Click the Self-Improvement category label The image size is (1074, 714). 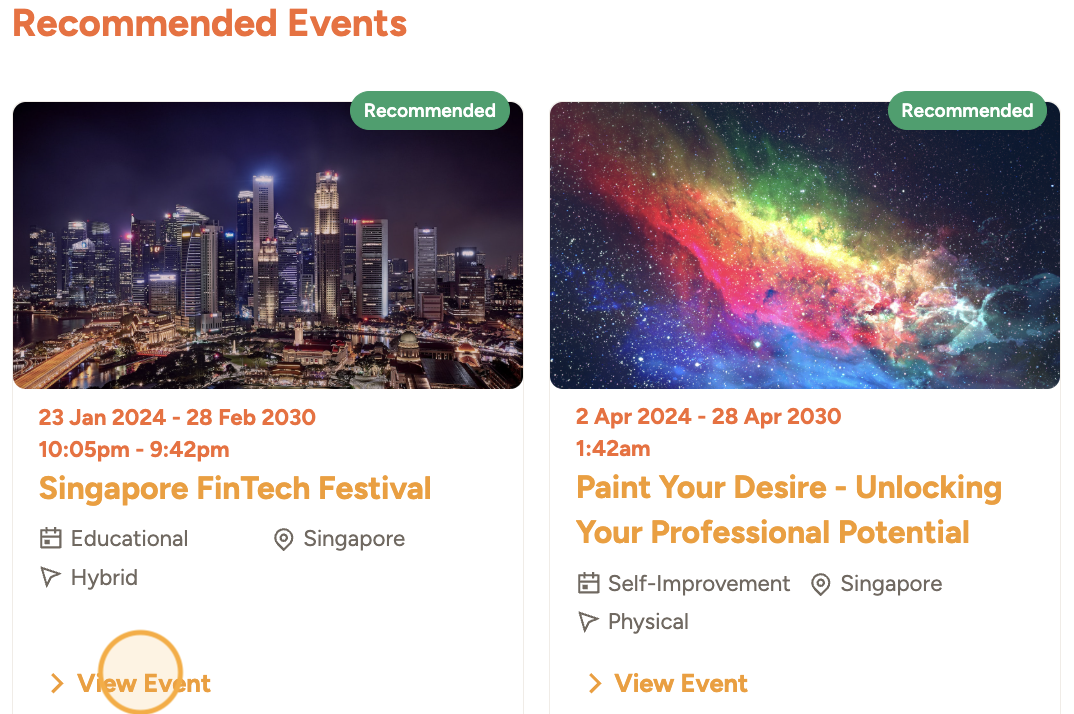click(x=698, y=584)
